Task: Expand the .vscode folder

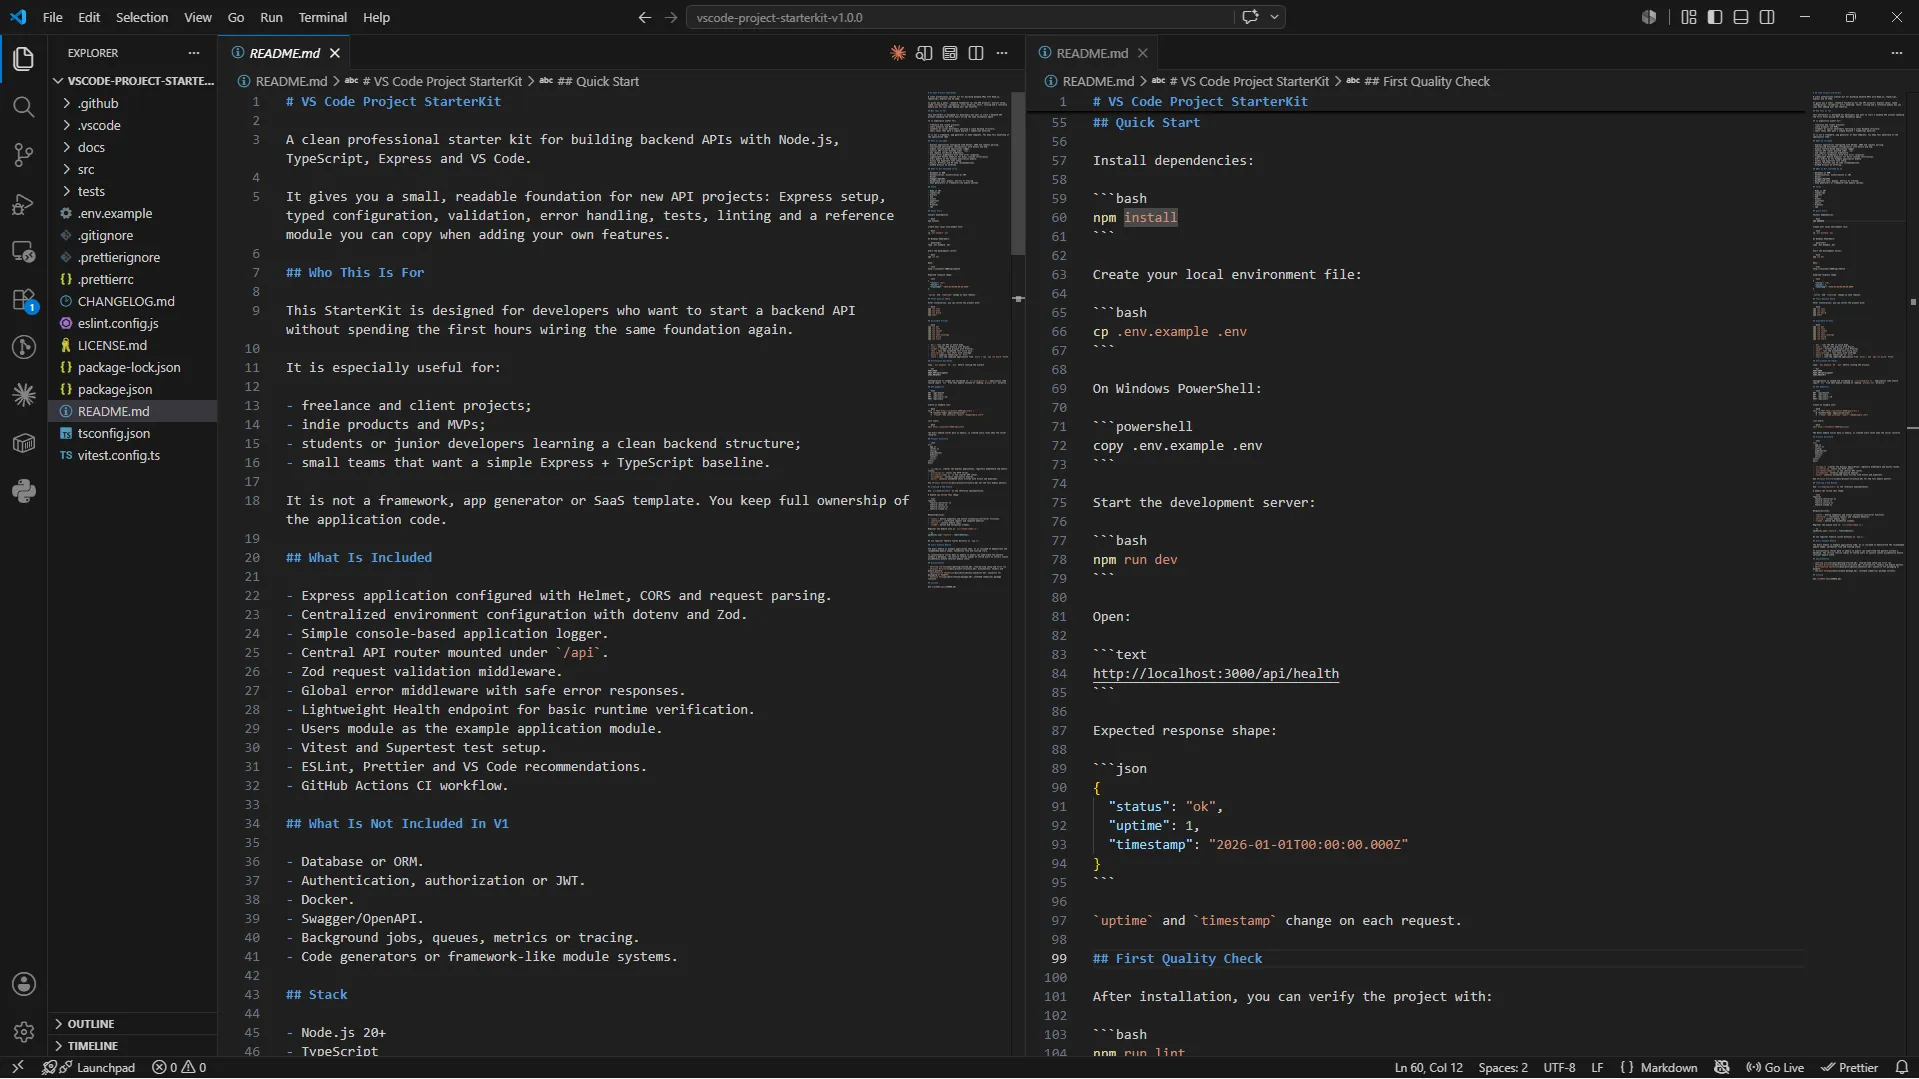Action: 133,125
